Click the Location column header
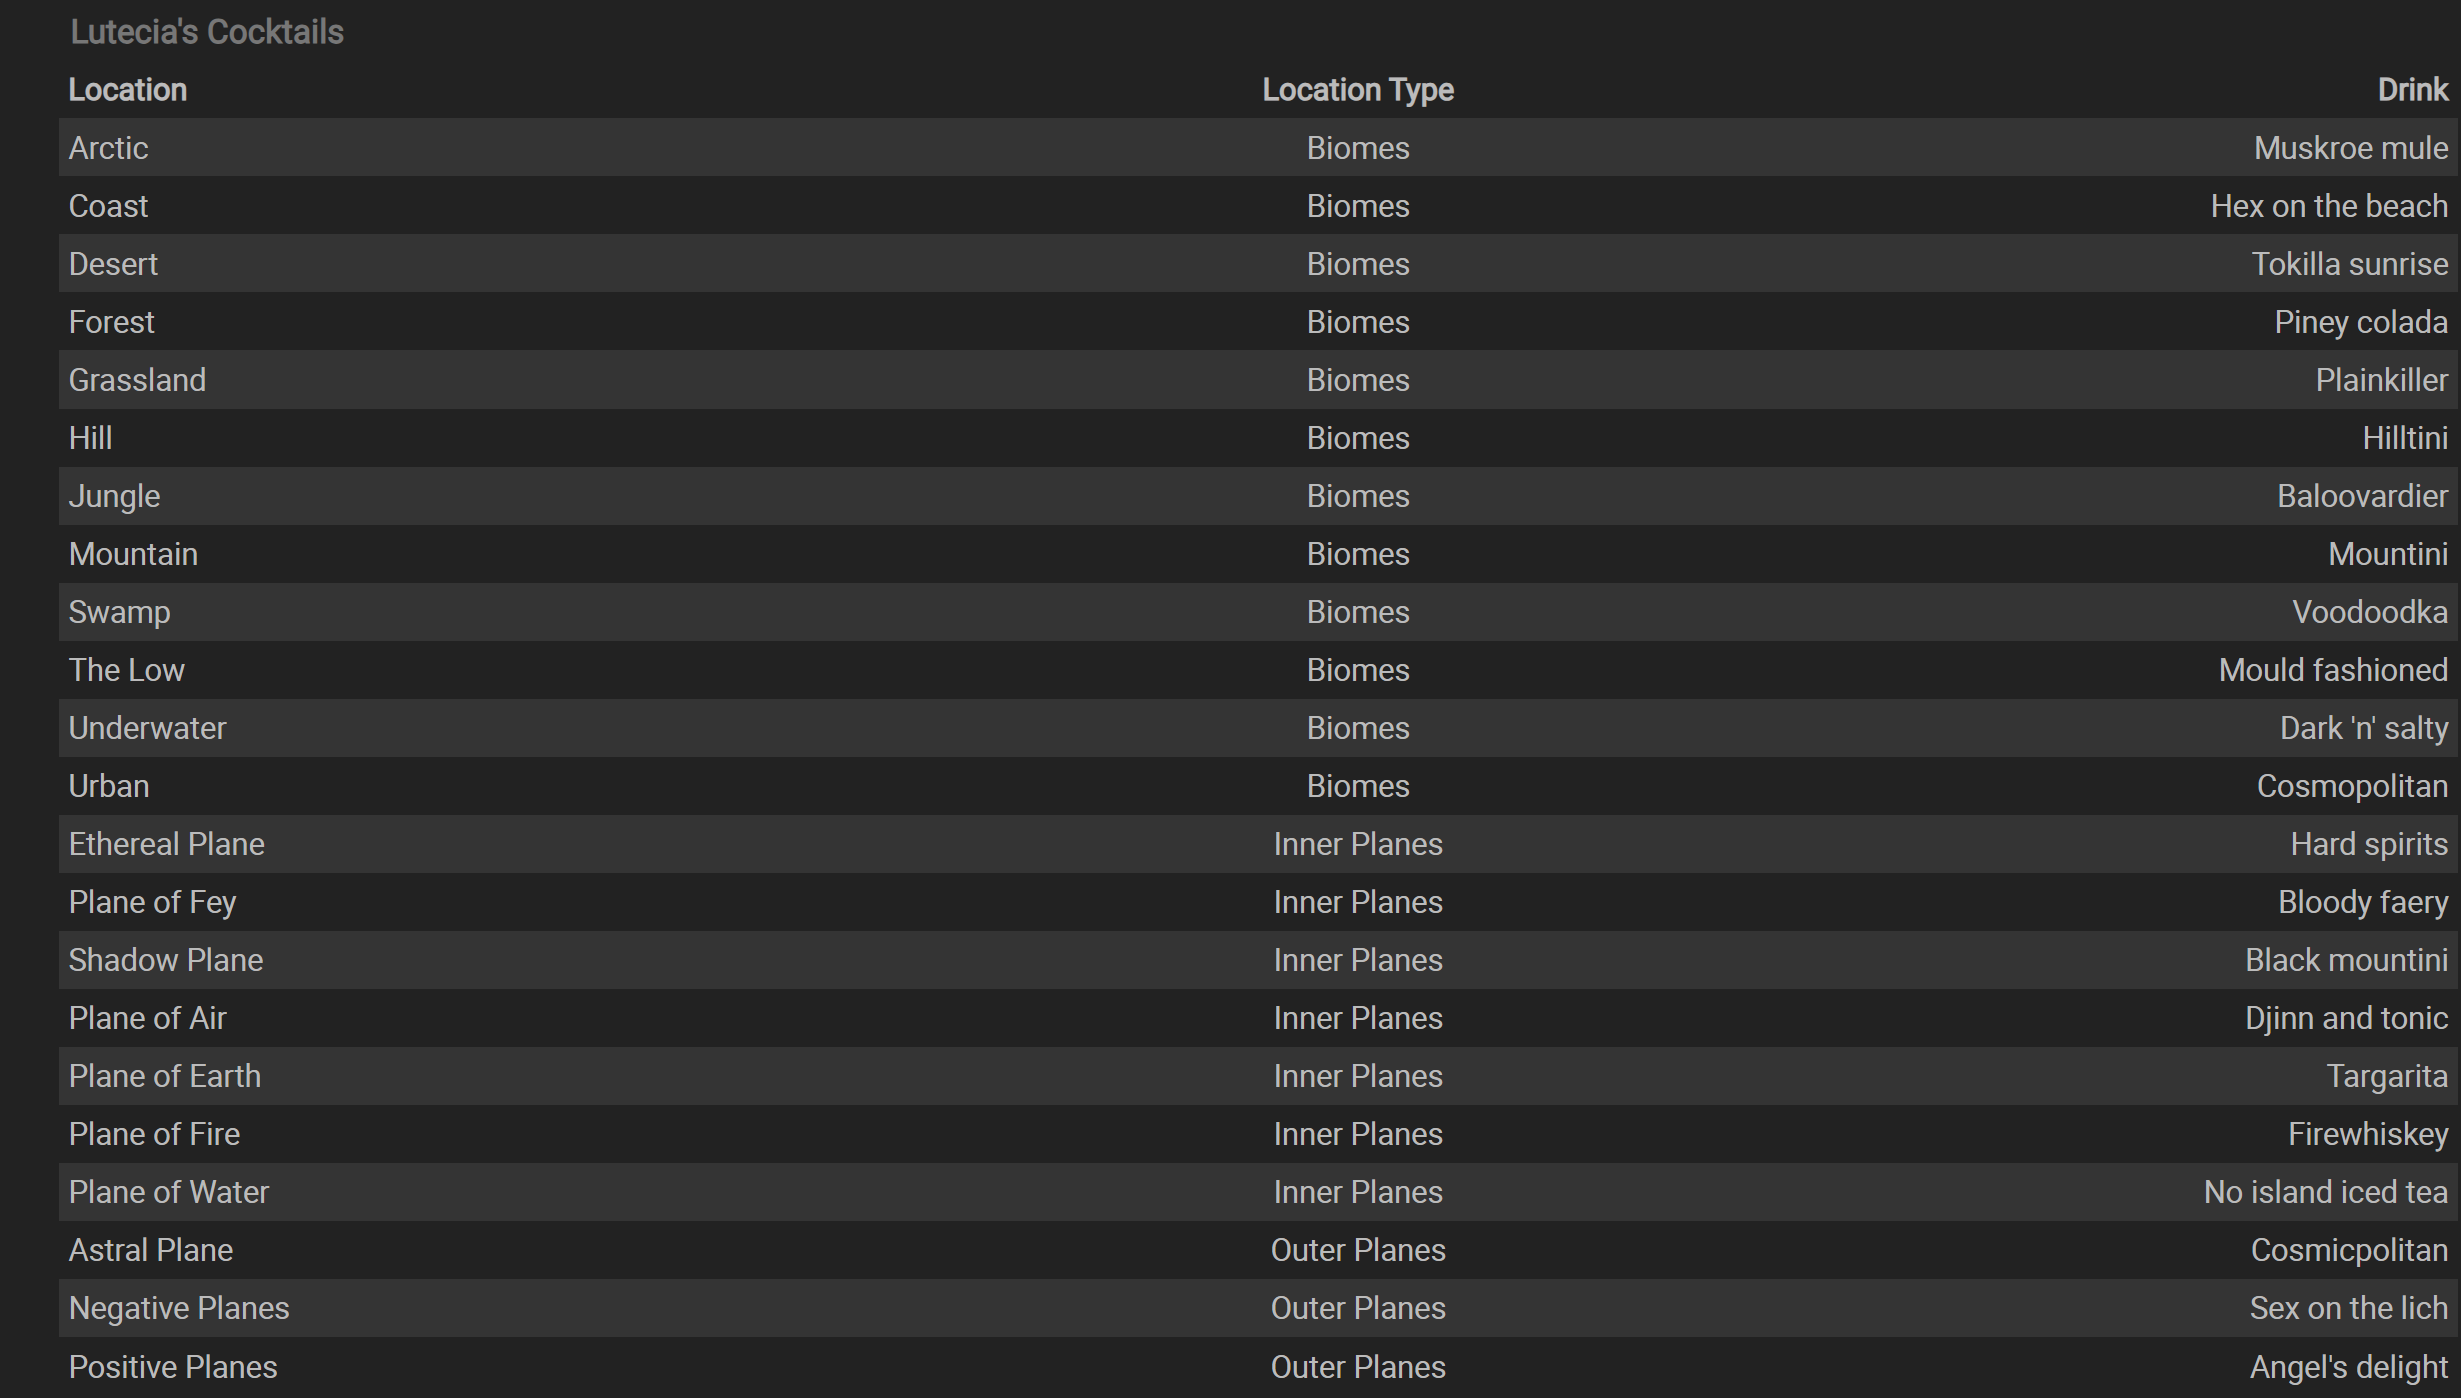The height and width of the screenshot is (1398, 2461). click(x=127, y=90)
